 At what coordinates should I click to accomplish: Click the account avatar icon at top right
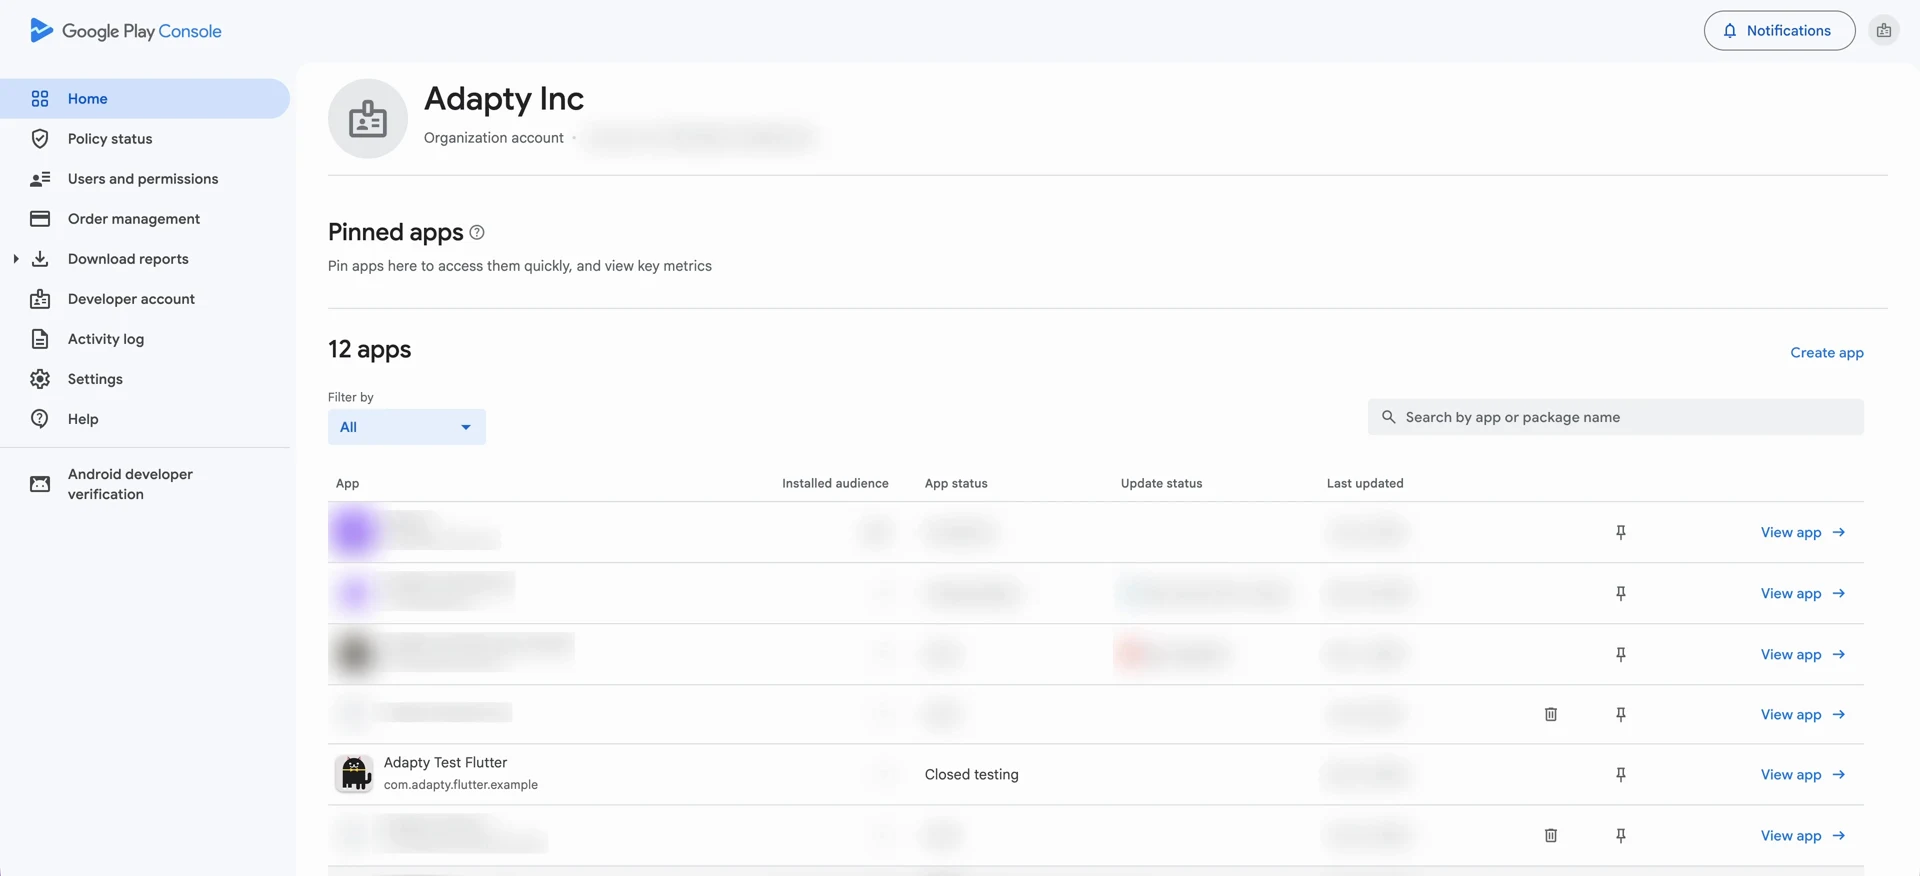pyautogui.click(x=1884, y=31)
